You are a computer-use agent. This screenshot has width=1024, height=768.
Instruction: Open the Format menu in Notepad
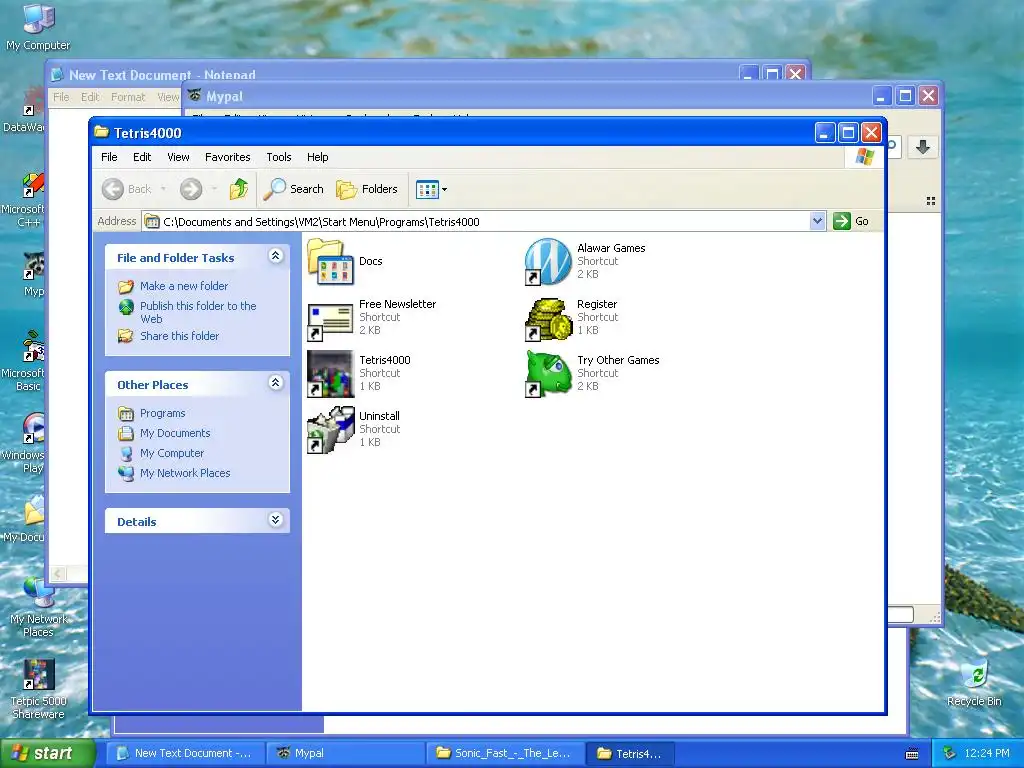[128, 97]
